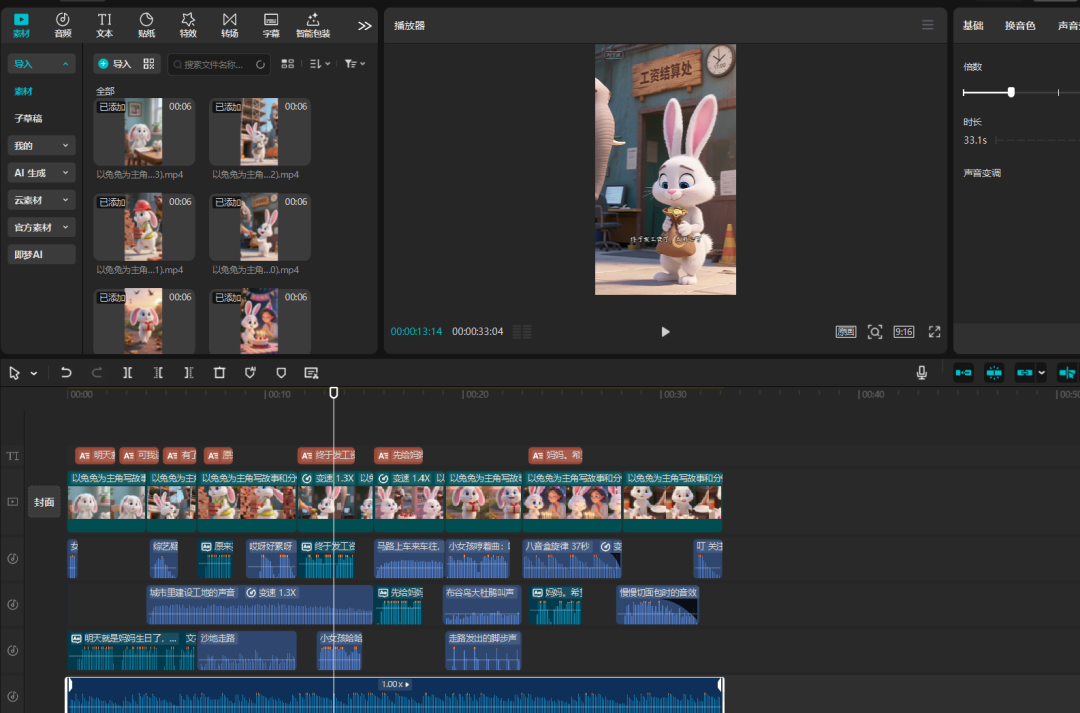Screen dimensions: 1080x713
Task: Open the 文本 (Text) panel
Action: 104,24
